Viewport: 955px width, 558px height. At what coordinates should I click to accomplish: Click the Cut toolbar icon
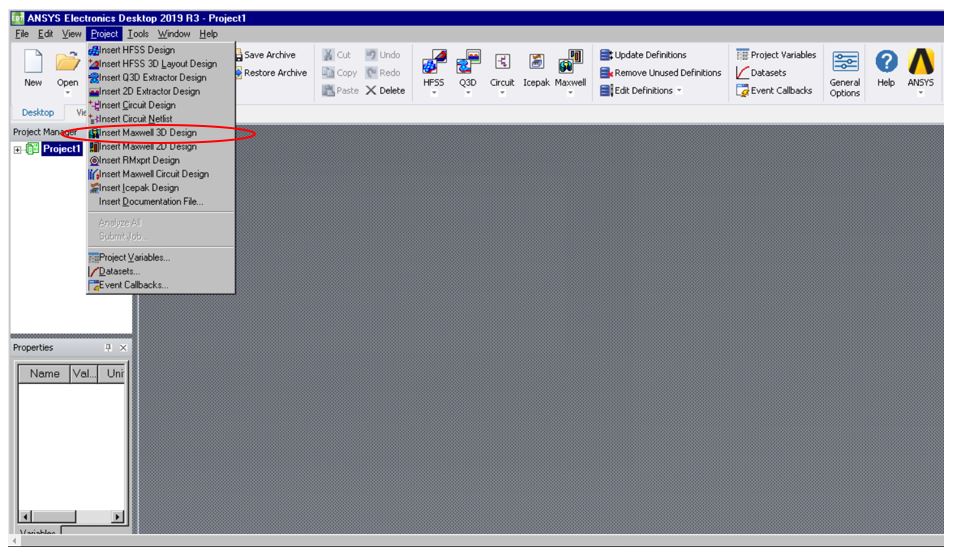[329, 55]
